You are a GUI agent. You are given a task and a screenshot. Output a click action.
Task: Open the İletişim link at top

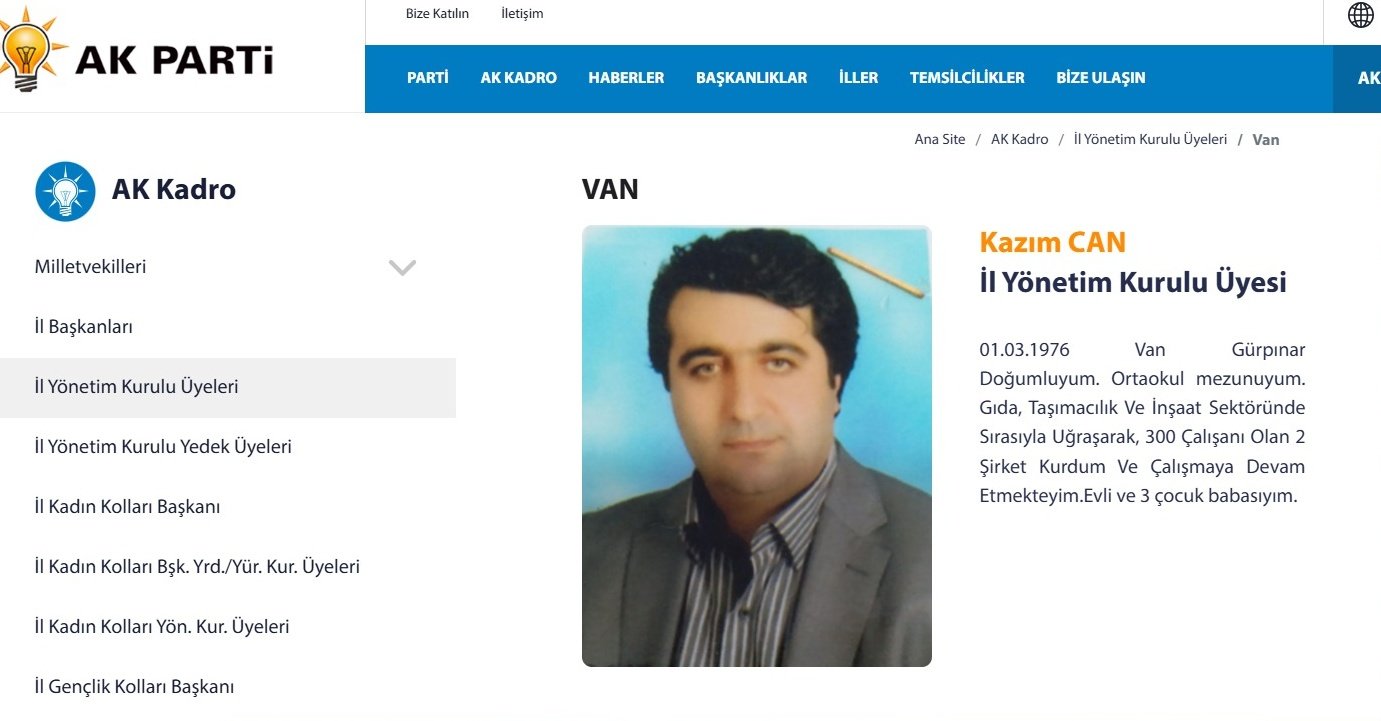522,14
